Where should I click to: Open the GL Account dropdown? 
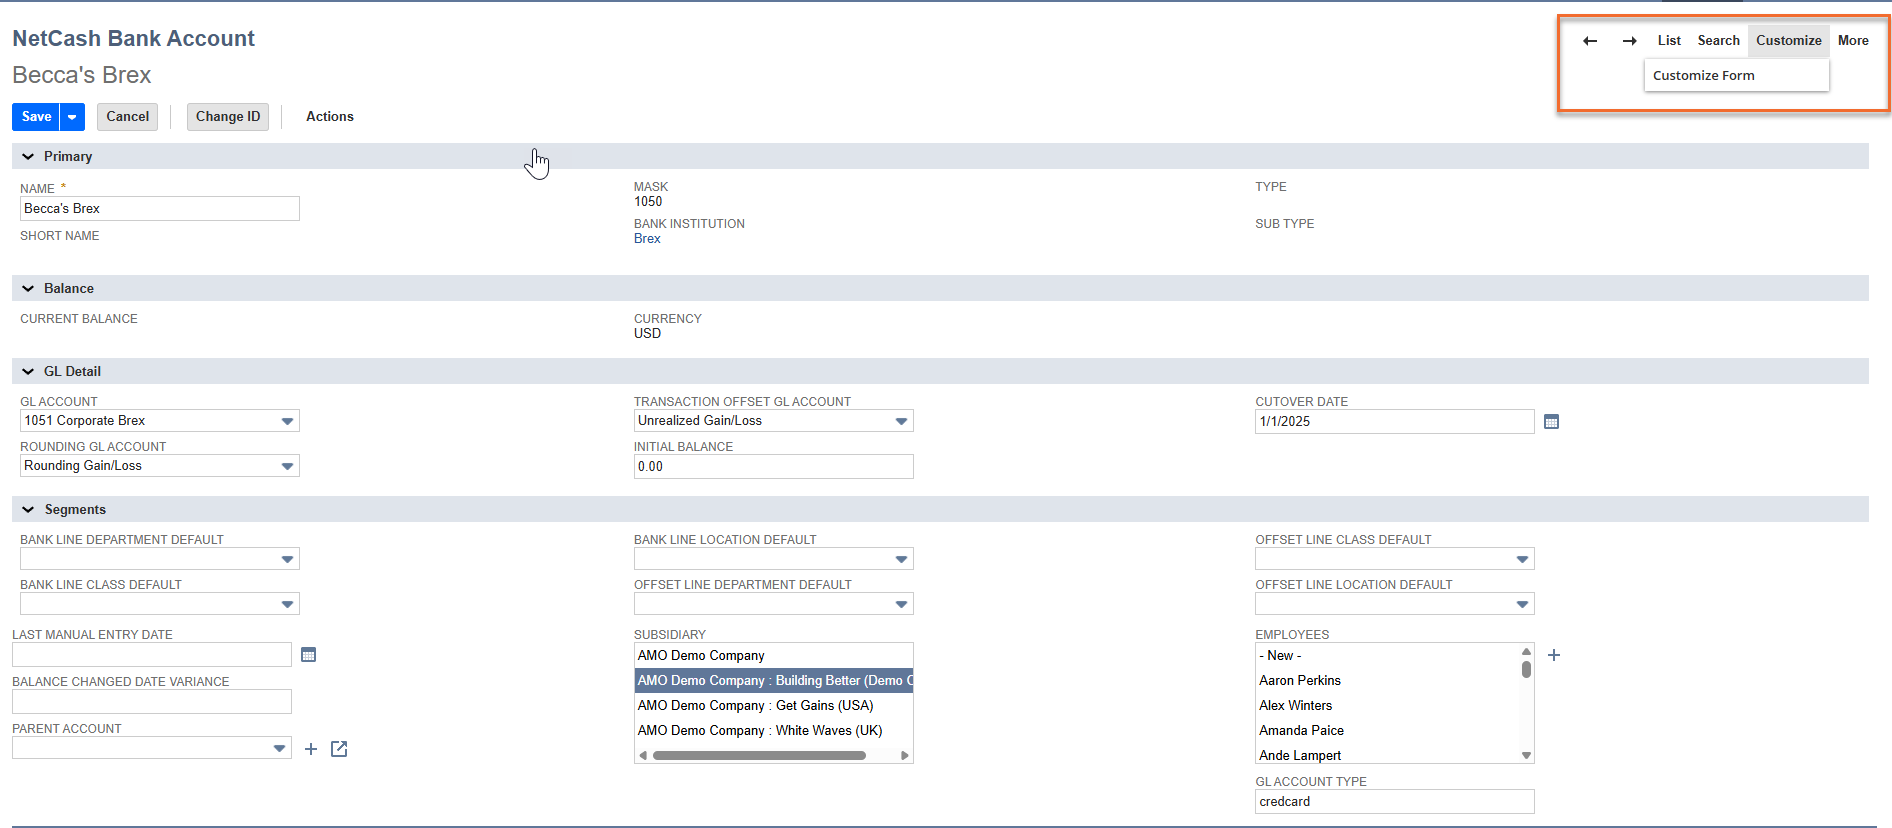coord(287,421)
